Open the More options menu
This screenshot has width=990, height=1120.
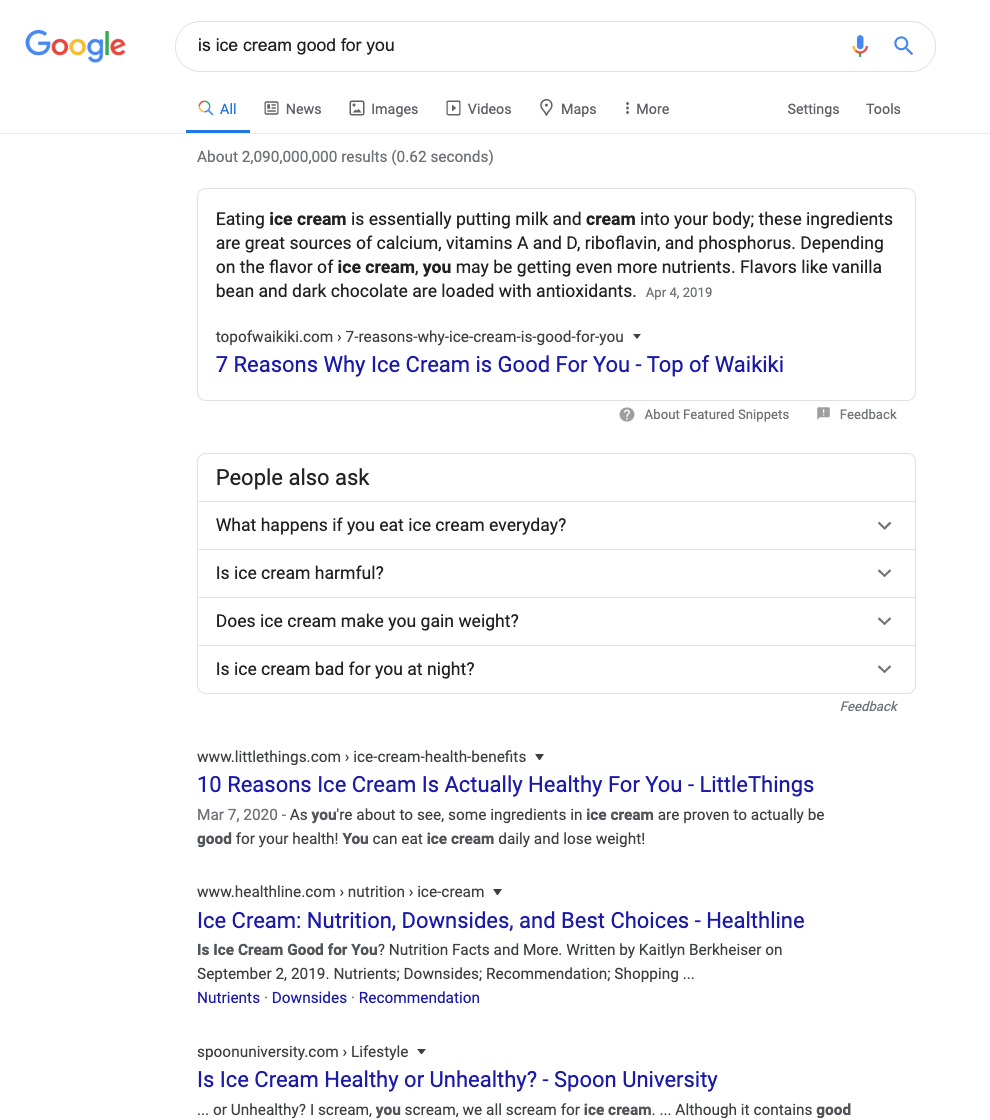646,109
